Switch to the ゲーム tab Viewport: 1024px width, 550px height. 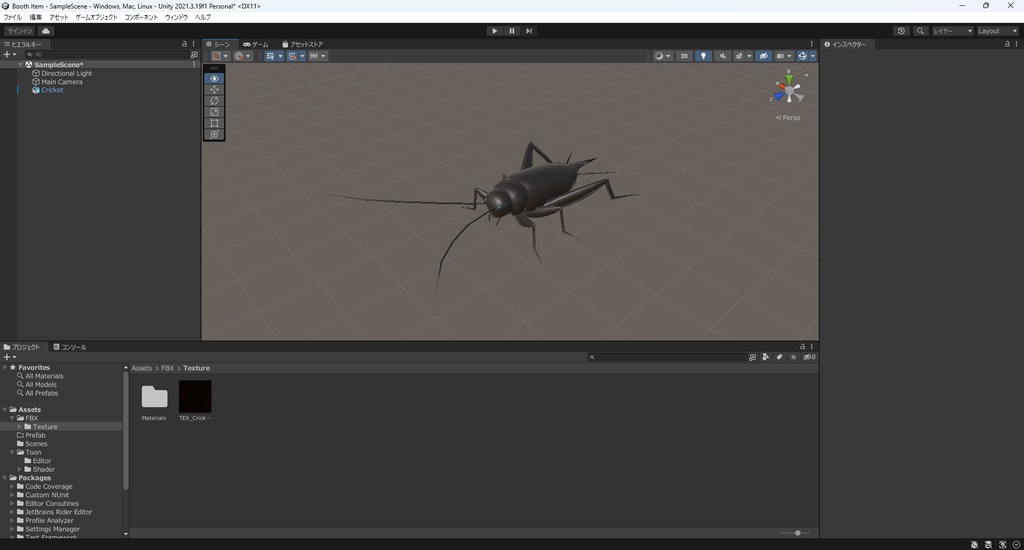coord(256,44)
